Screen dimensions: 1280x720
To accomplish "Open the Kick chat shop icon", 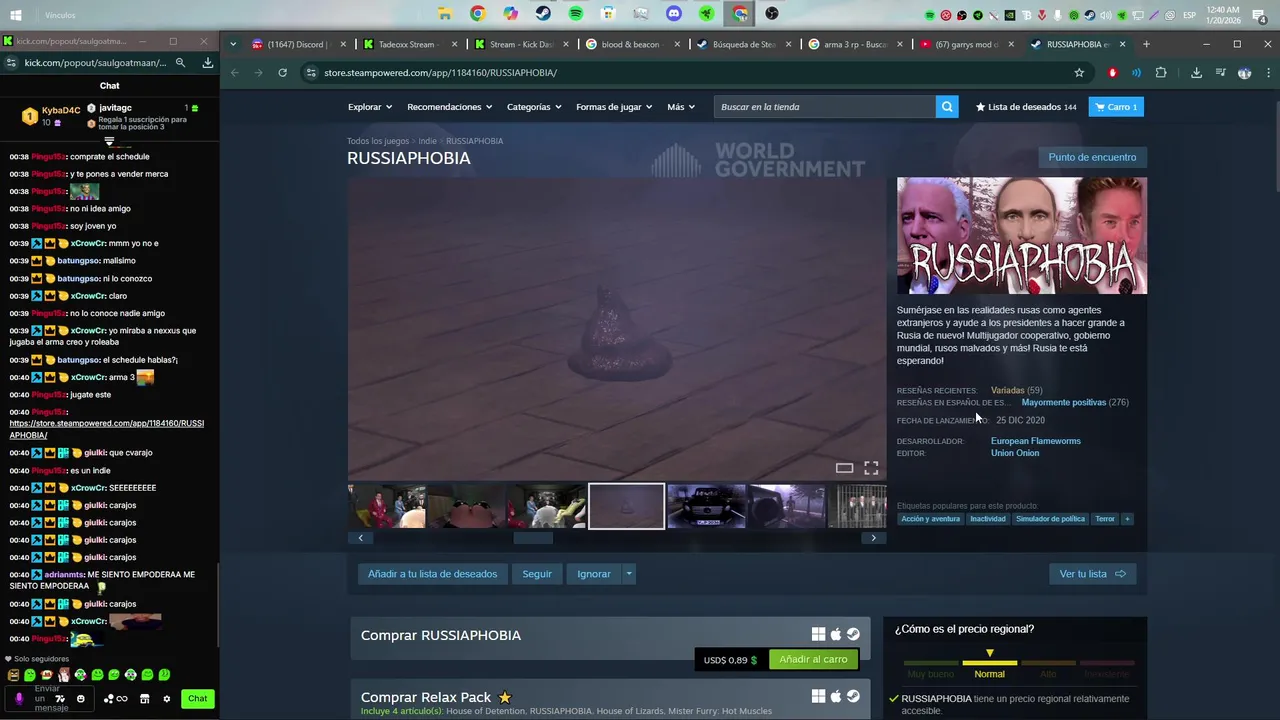I will point(144,699).
